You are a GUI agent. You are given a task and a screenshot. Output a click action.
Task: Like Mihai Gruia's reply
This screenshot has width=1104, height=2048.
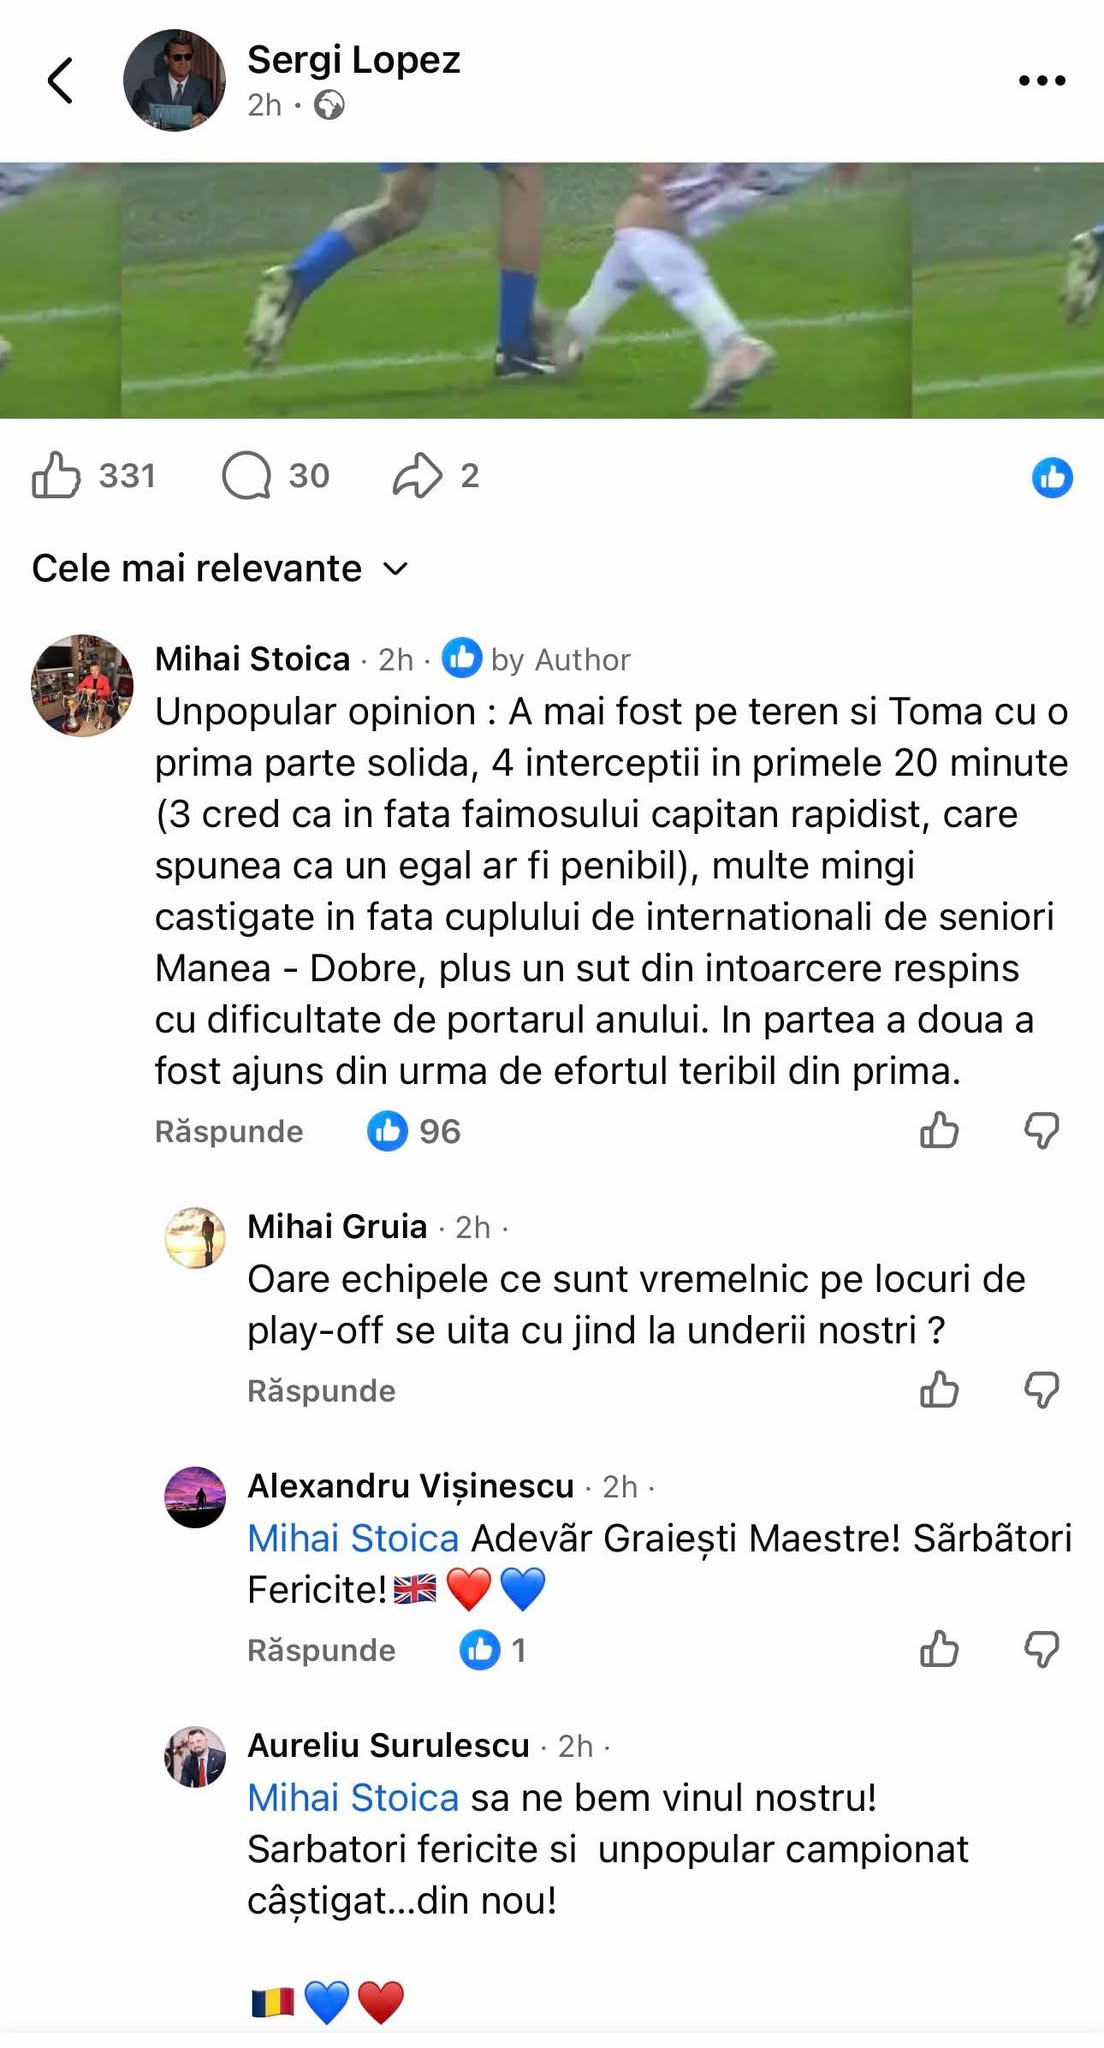coord(939,1390)
